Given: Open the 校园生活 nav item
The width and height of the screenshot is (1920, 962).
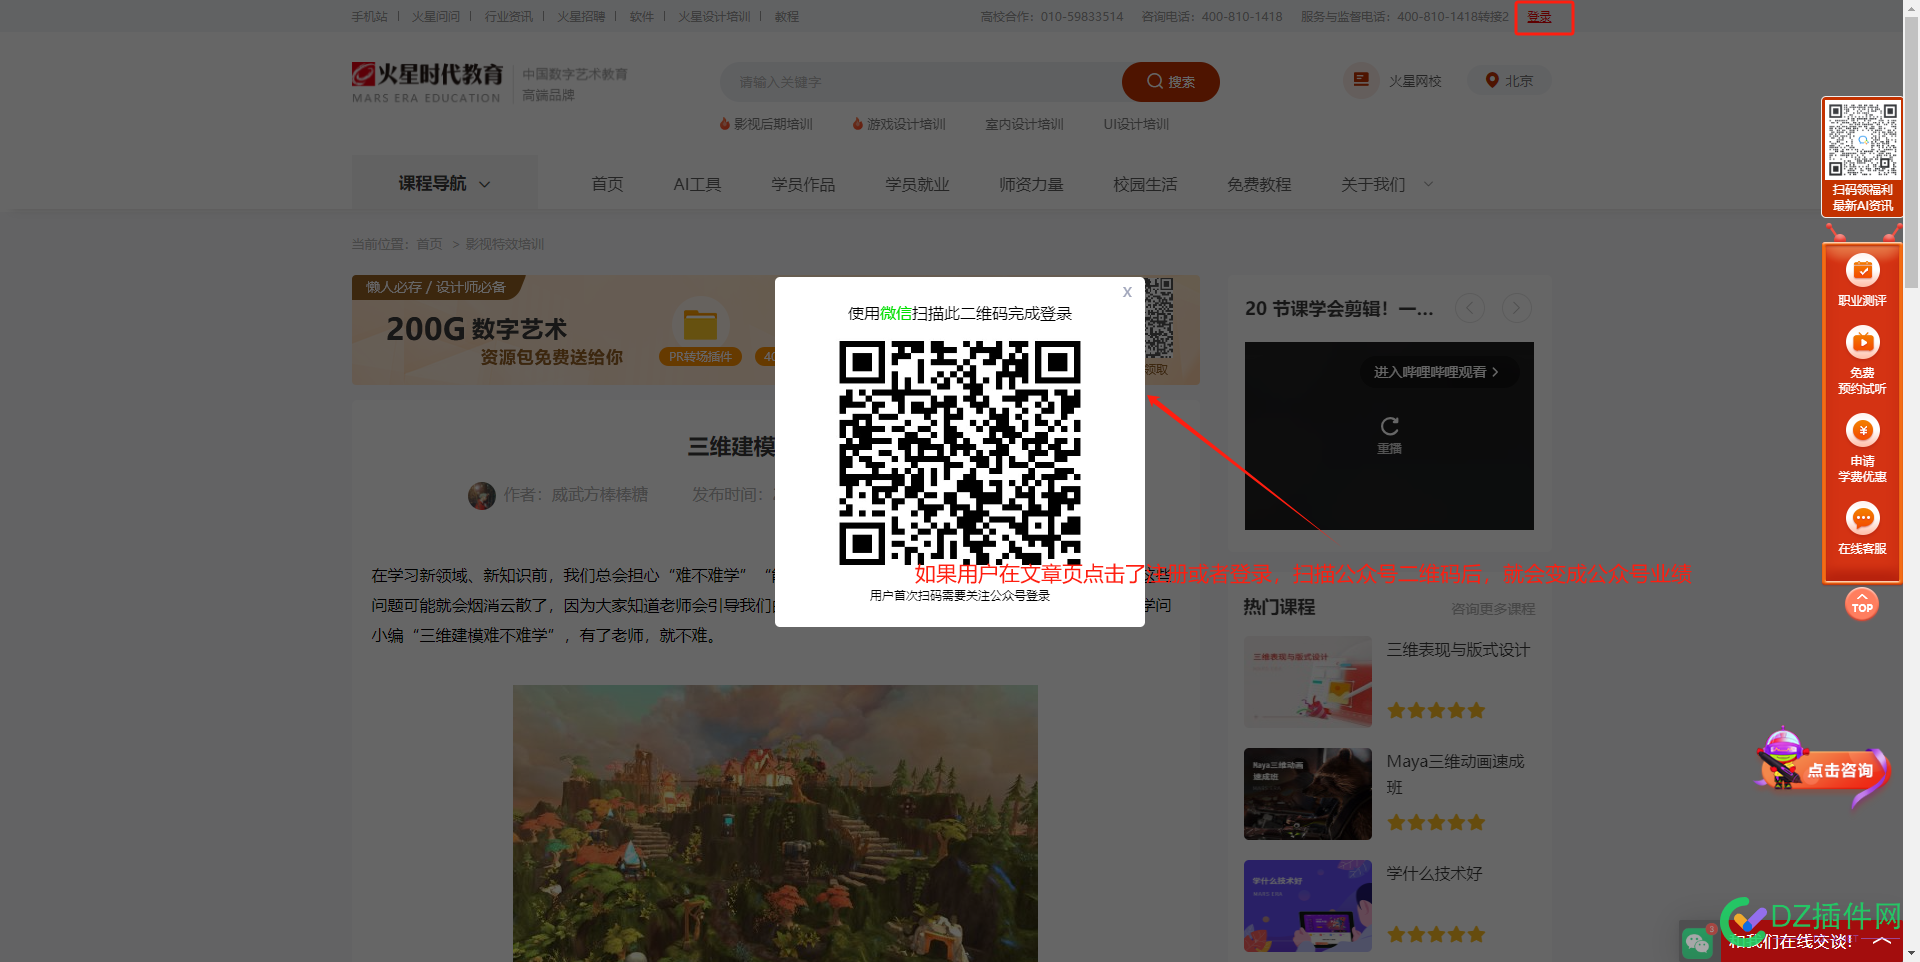Looking at the screenshot, I should (x=1145, y=184).
